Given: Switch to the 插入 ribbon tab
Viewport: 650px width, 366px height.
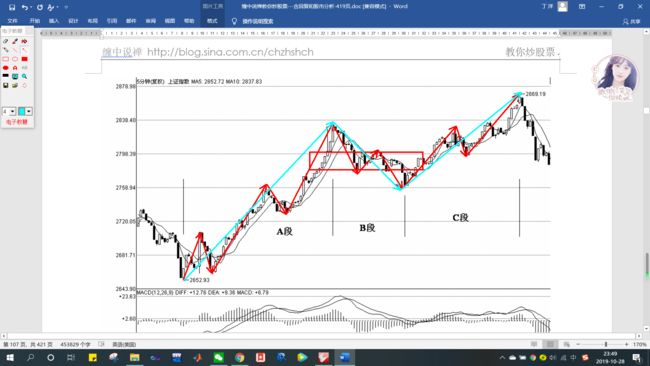Looking at the screenshot, I should [54, 21].
